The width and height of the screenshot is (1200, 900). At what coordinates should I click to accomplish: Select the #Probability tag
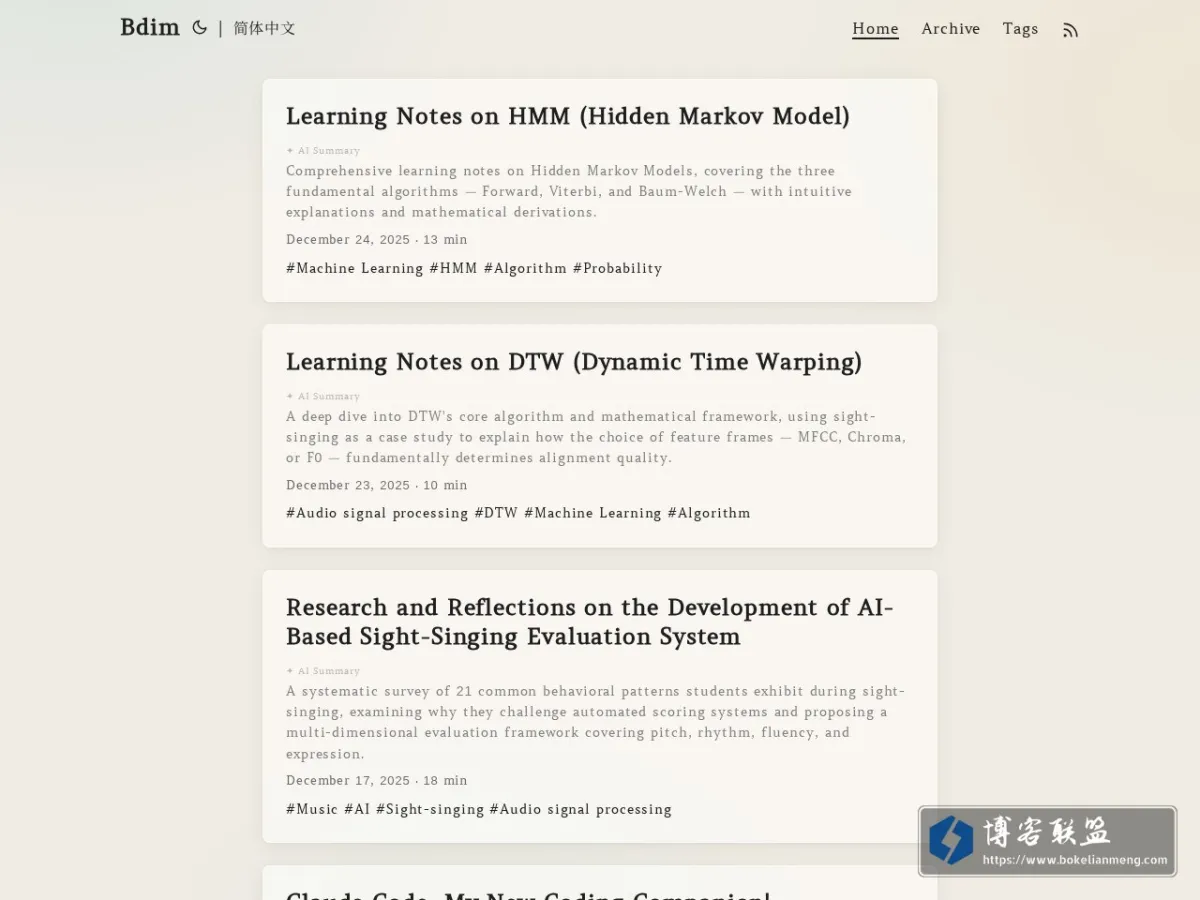(617, 268)
